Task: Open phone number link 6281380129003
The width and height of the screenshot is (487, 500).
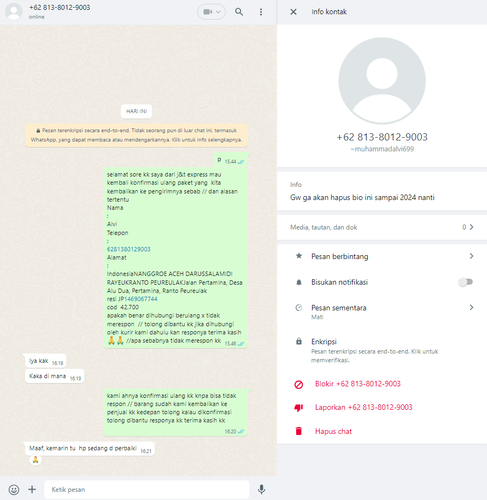Action: (x=129, y=249)
